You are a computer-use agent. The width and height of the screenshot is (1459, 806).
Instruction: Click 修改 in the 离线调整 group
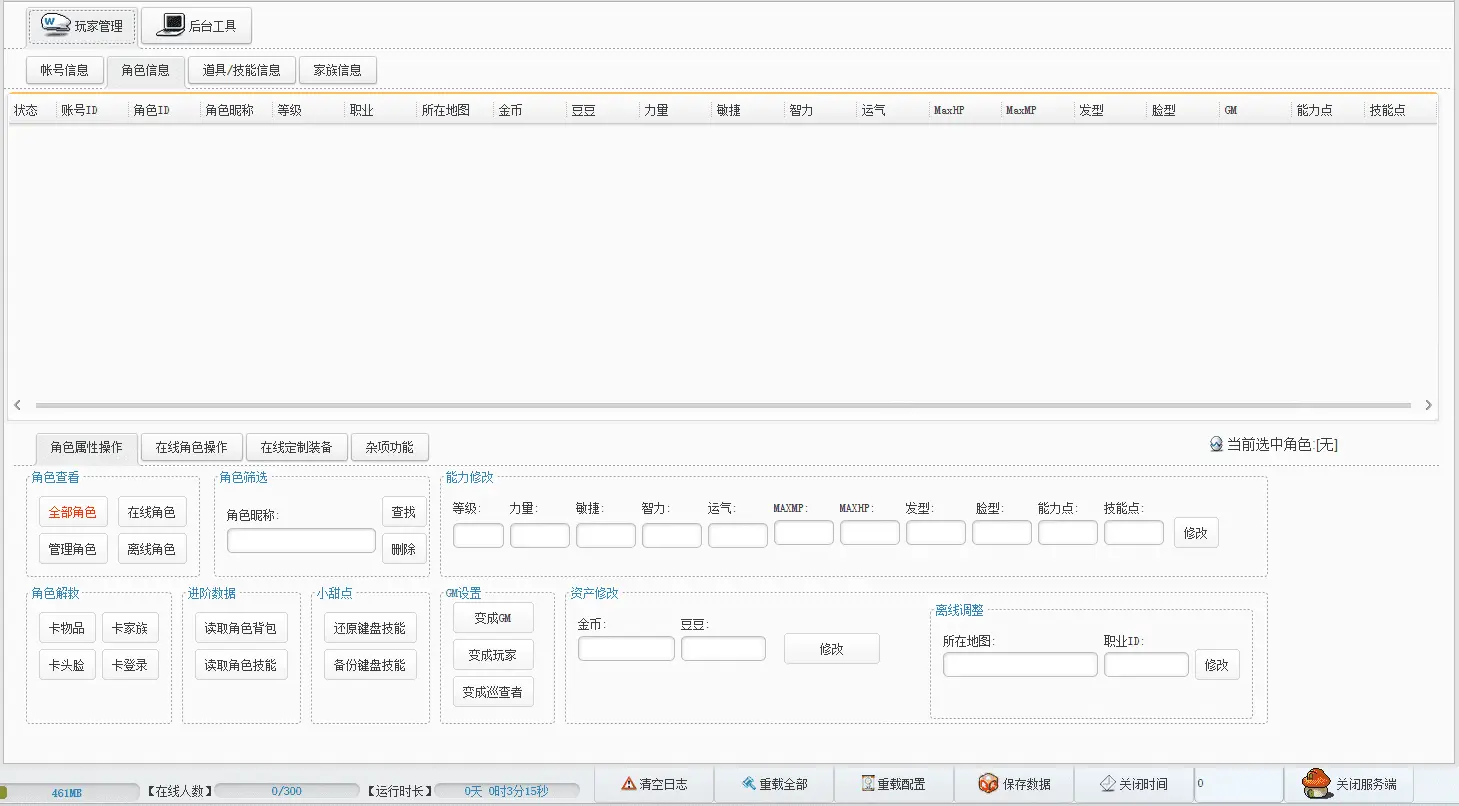tap(1217, 665)
